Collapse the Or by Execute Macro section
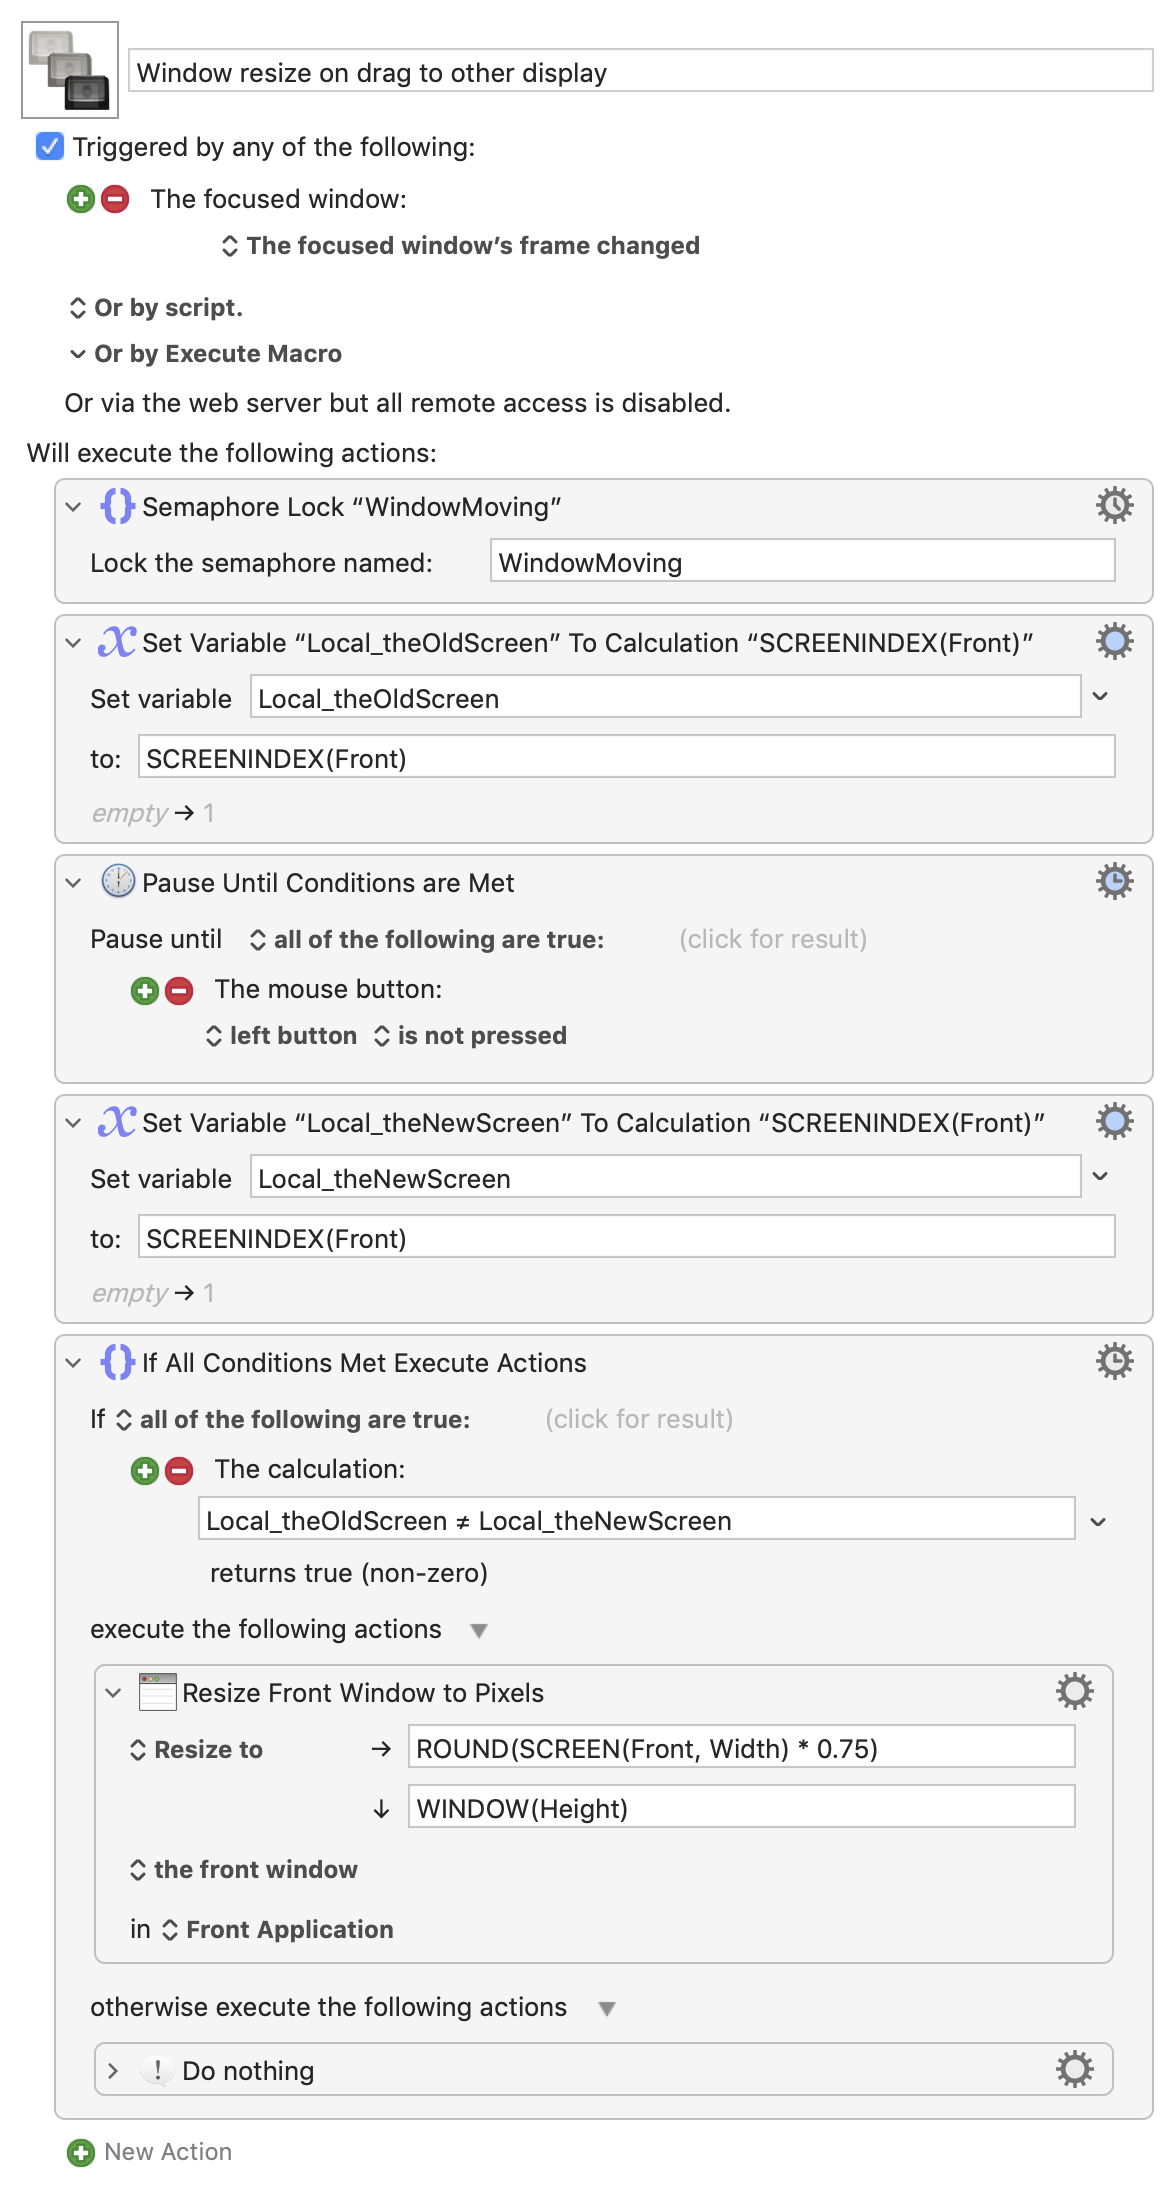The image size is (1174, 2188). point(77,354)
